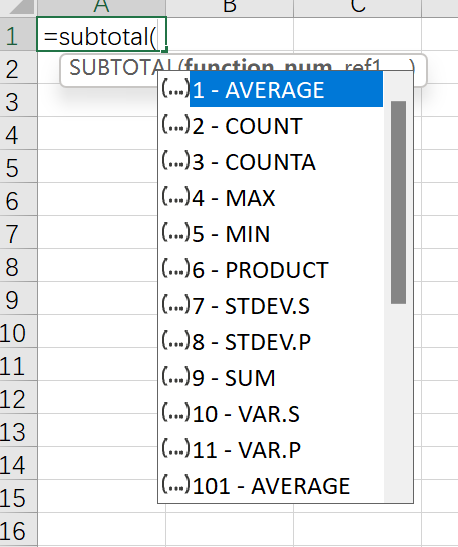Select row 15 header
458x547 pixels.
18,496
